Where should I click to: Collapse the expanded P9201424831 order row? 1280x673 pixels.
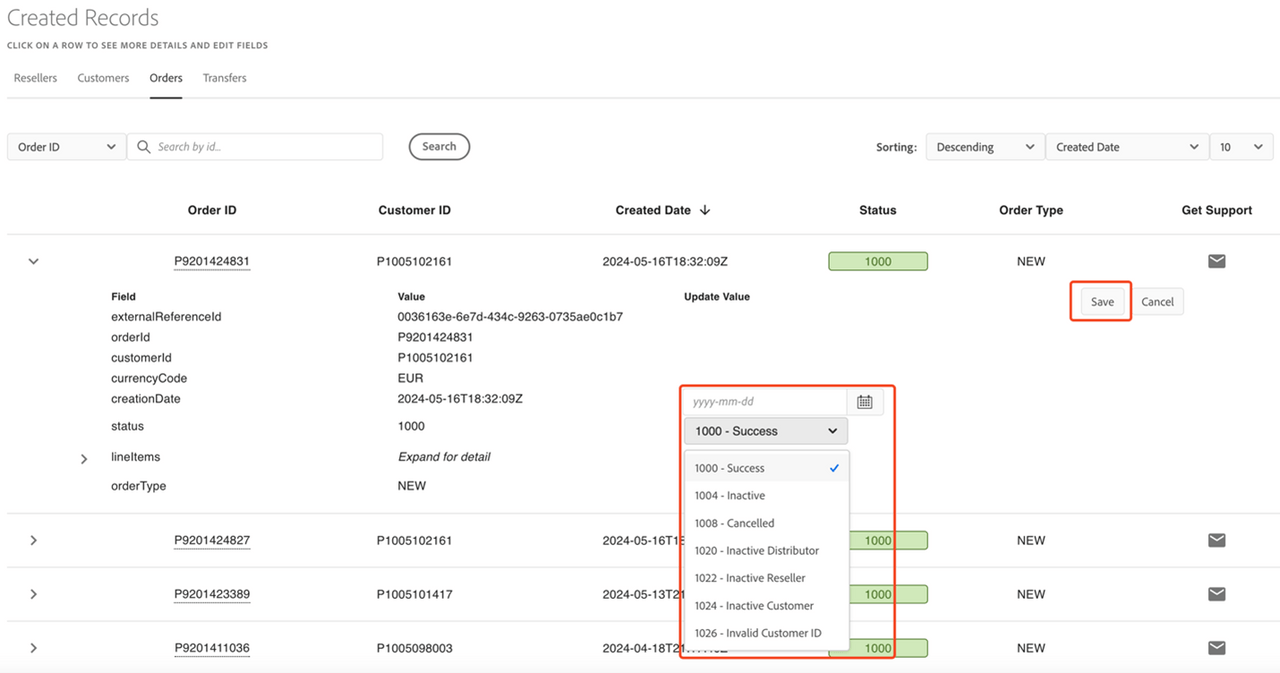point(33,261)
